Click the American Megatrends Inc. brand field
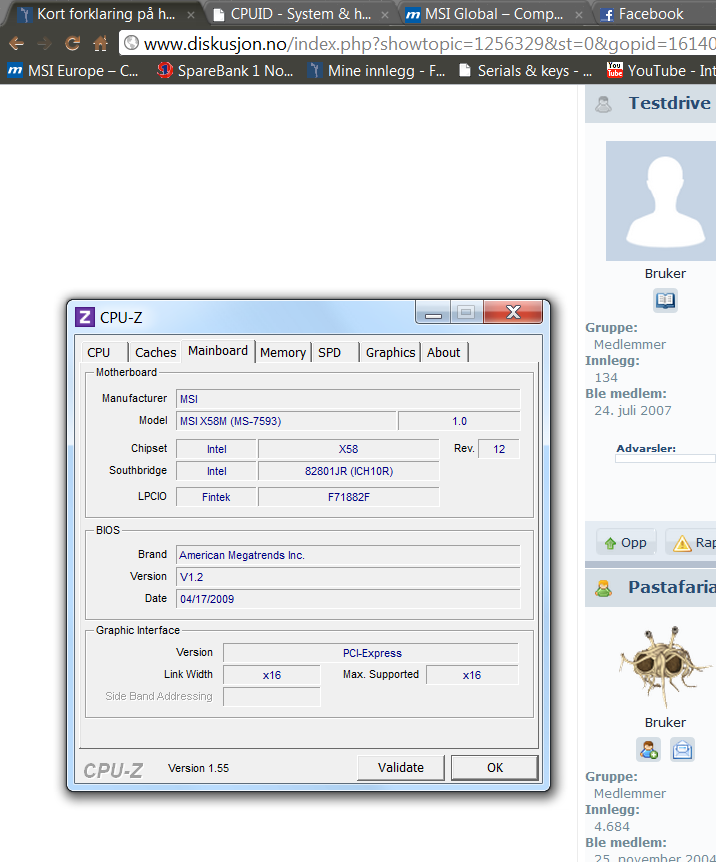This screenshot has width=716, height=862. tap(348, 555)
